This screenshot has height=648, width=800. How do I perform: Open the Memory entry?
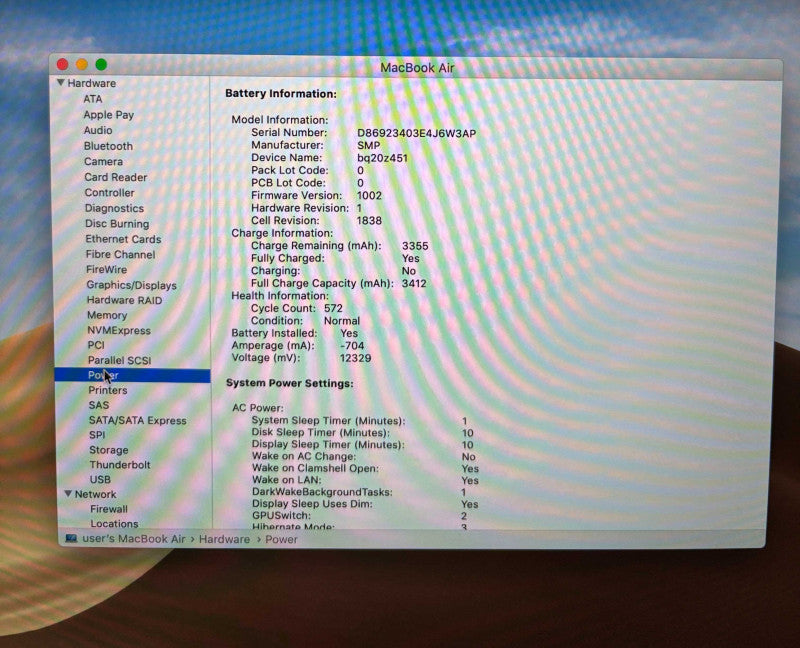pos(107,315)
